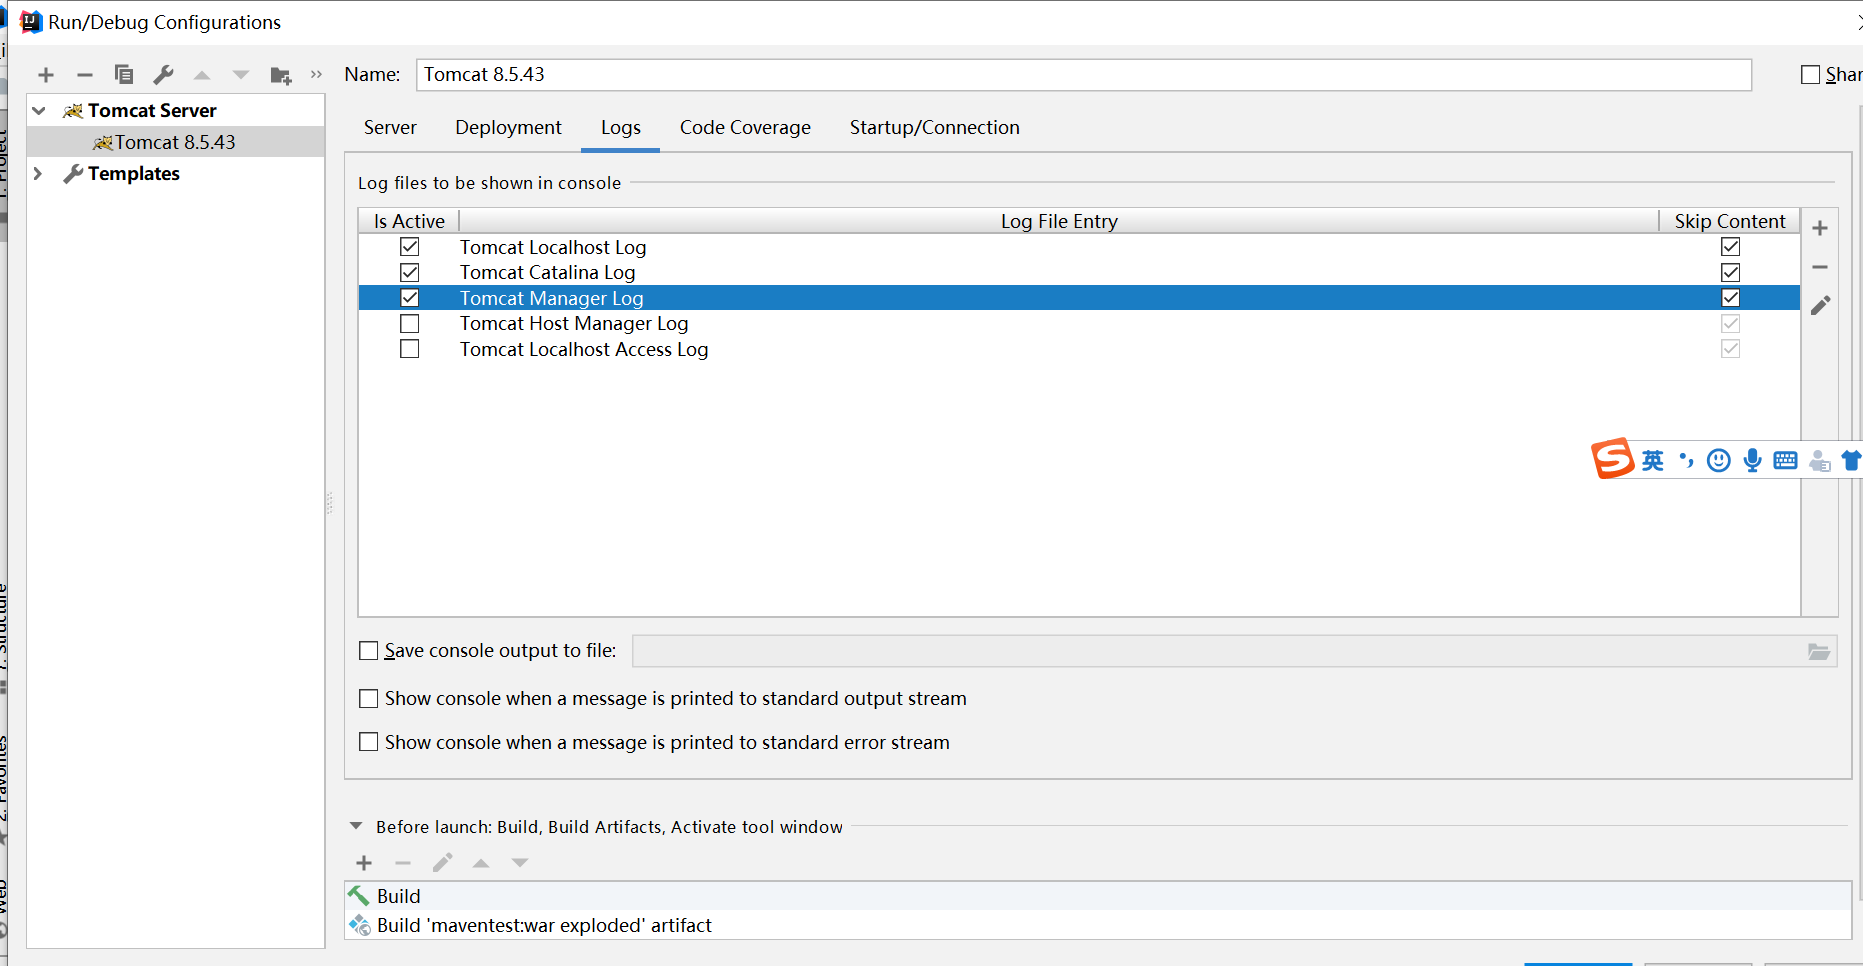Edit the selected Tomcat Manager Log entry
This screenshot has height=966, width=1863.
click(1820, 305)
